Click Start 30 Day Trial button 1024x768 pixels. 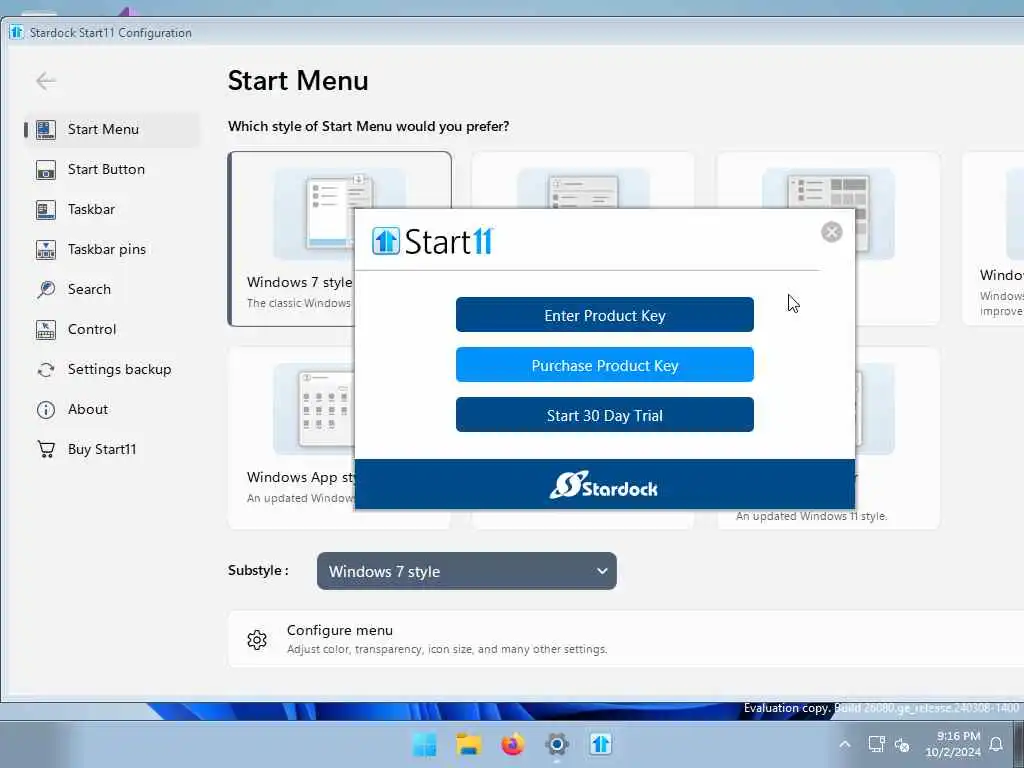(x=605, y=415)
